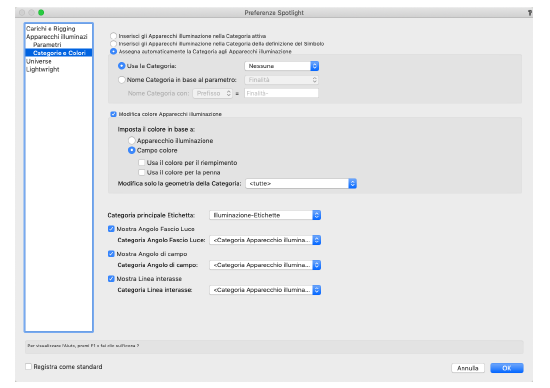Screen dimensions: 550x388
Task: Click 'Imposta il colore in base a:' label
Action: (x=156, y=129)
